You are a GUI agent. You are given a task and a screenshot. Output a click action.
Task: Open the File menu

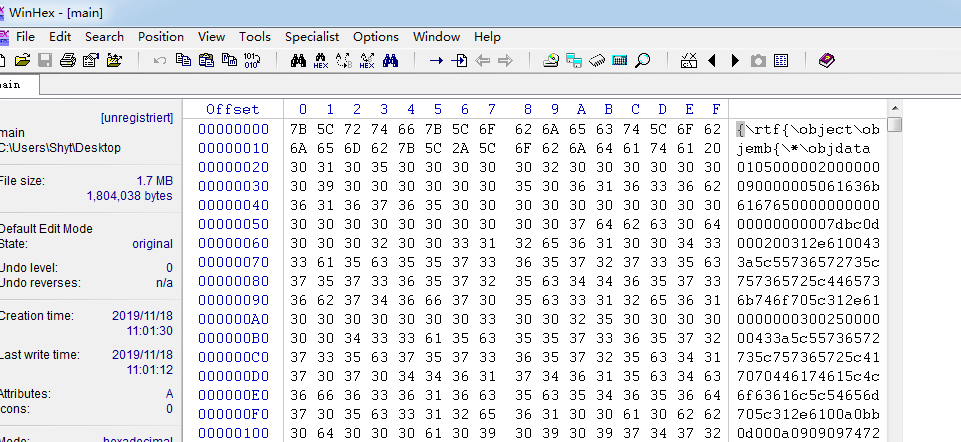click(25, 37)
